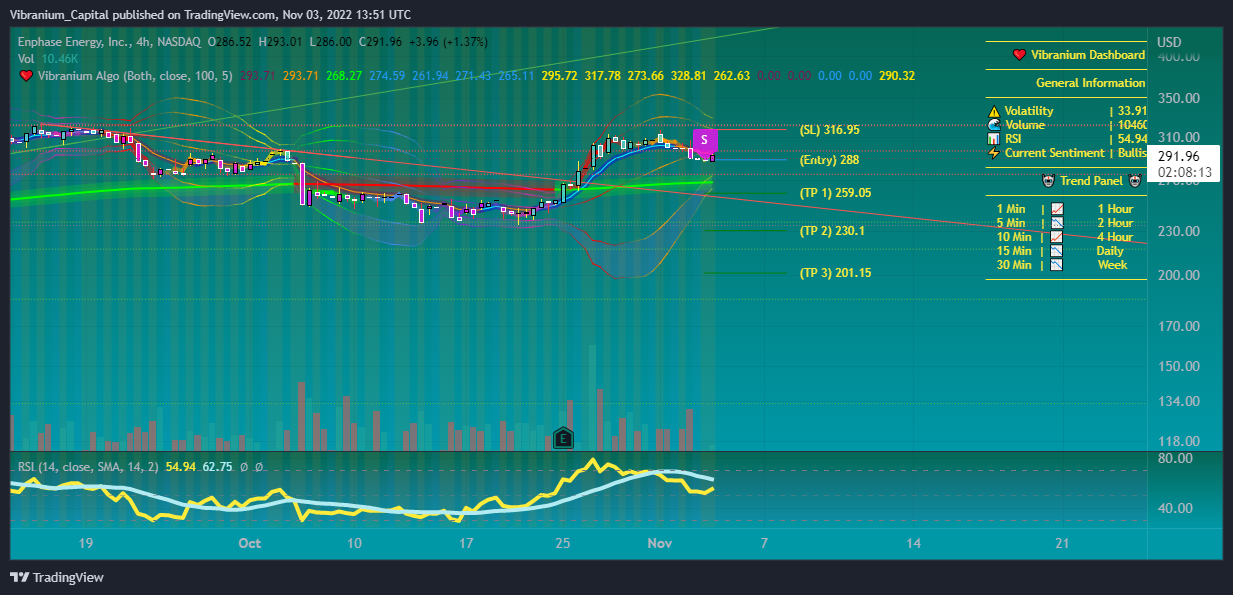Click the (SL) 316.95 stop loss label
1233x595 pixels.
(830, 130)
